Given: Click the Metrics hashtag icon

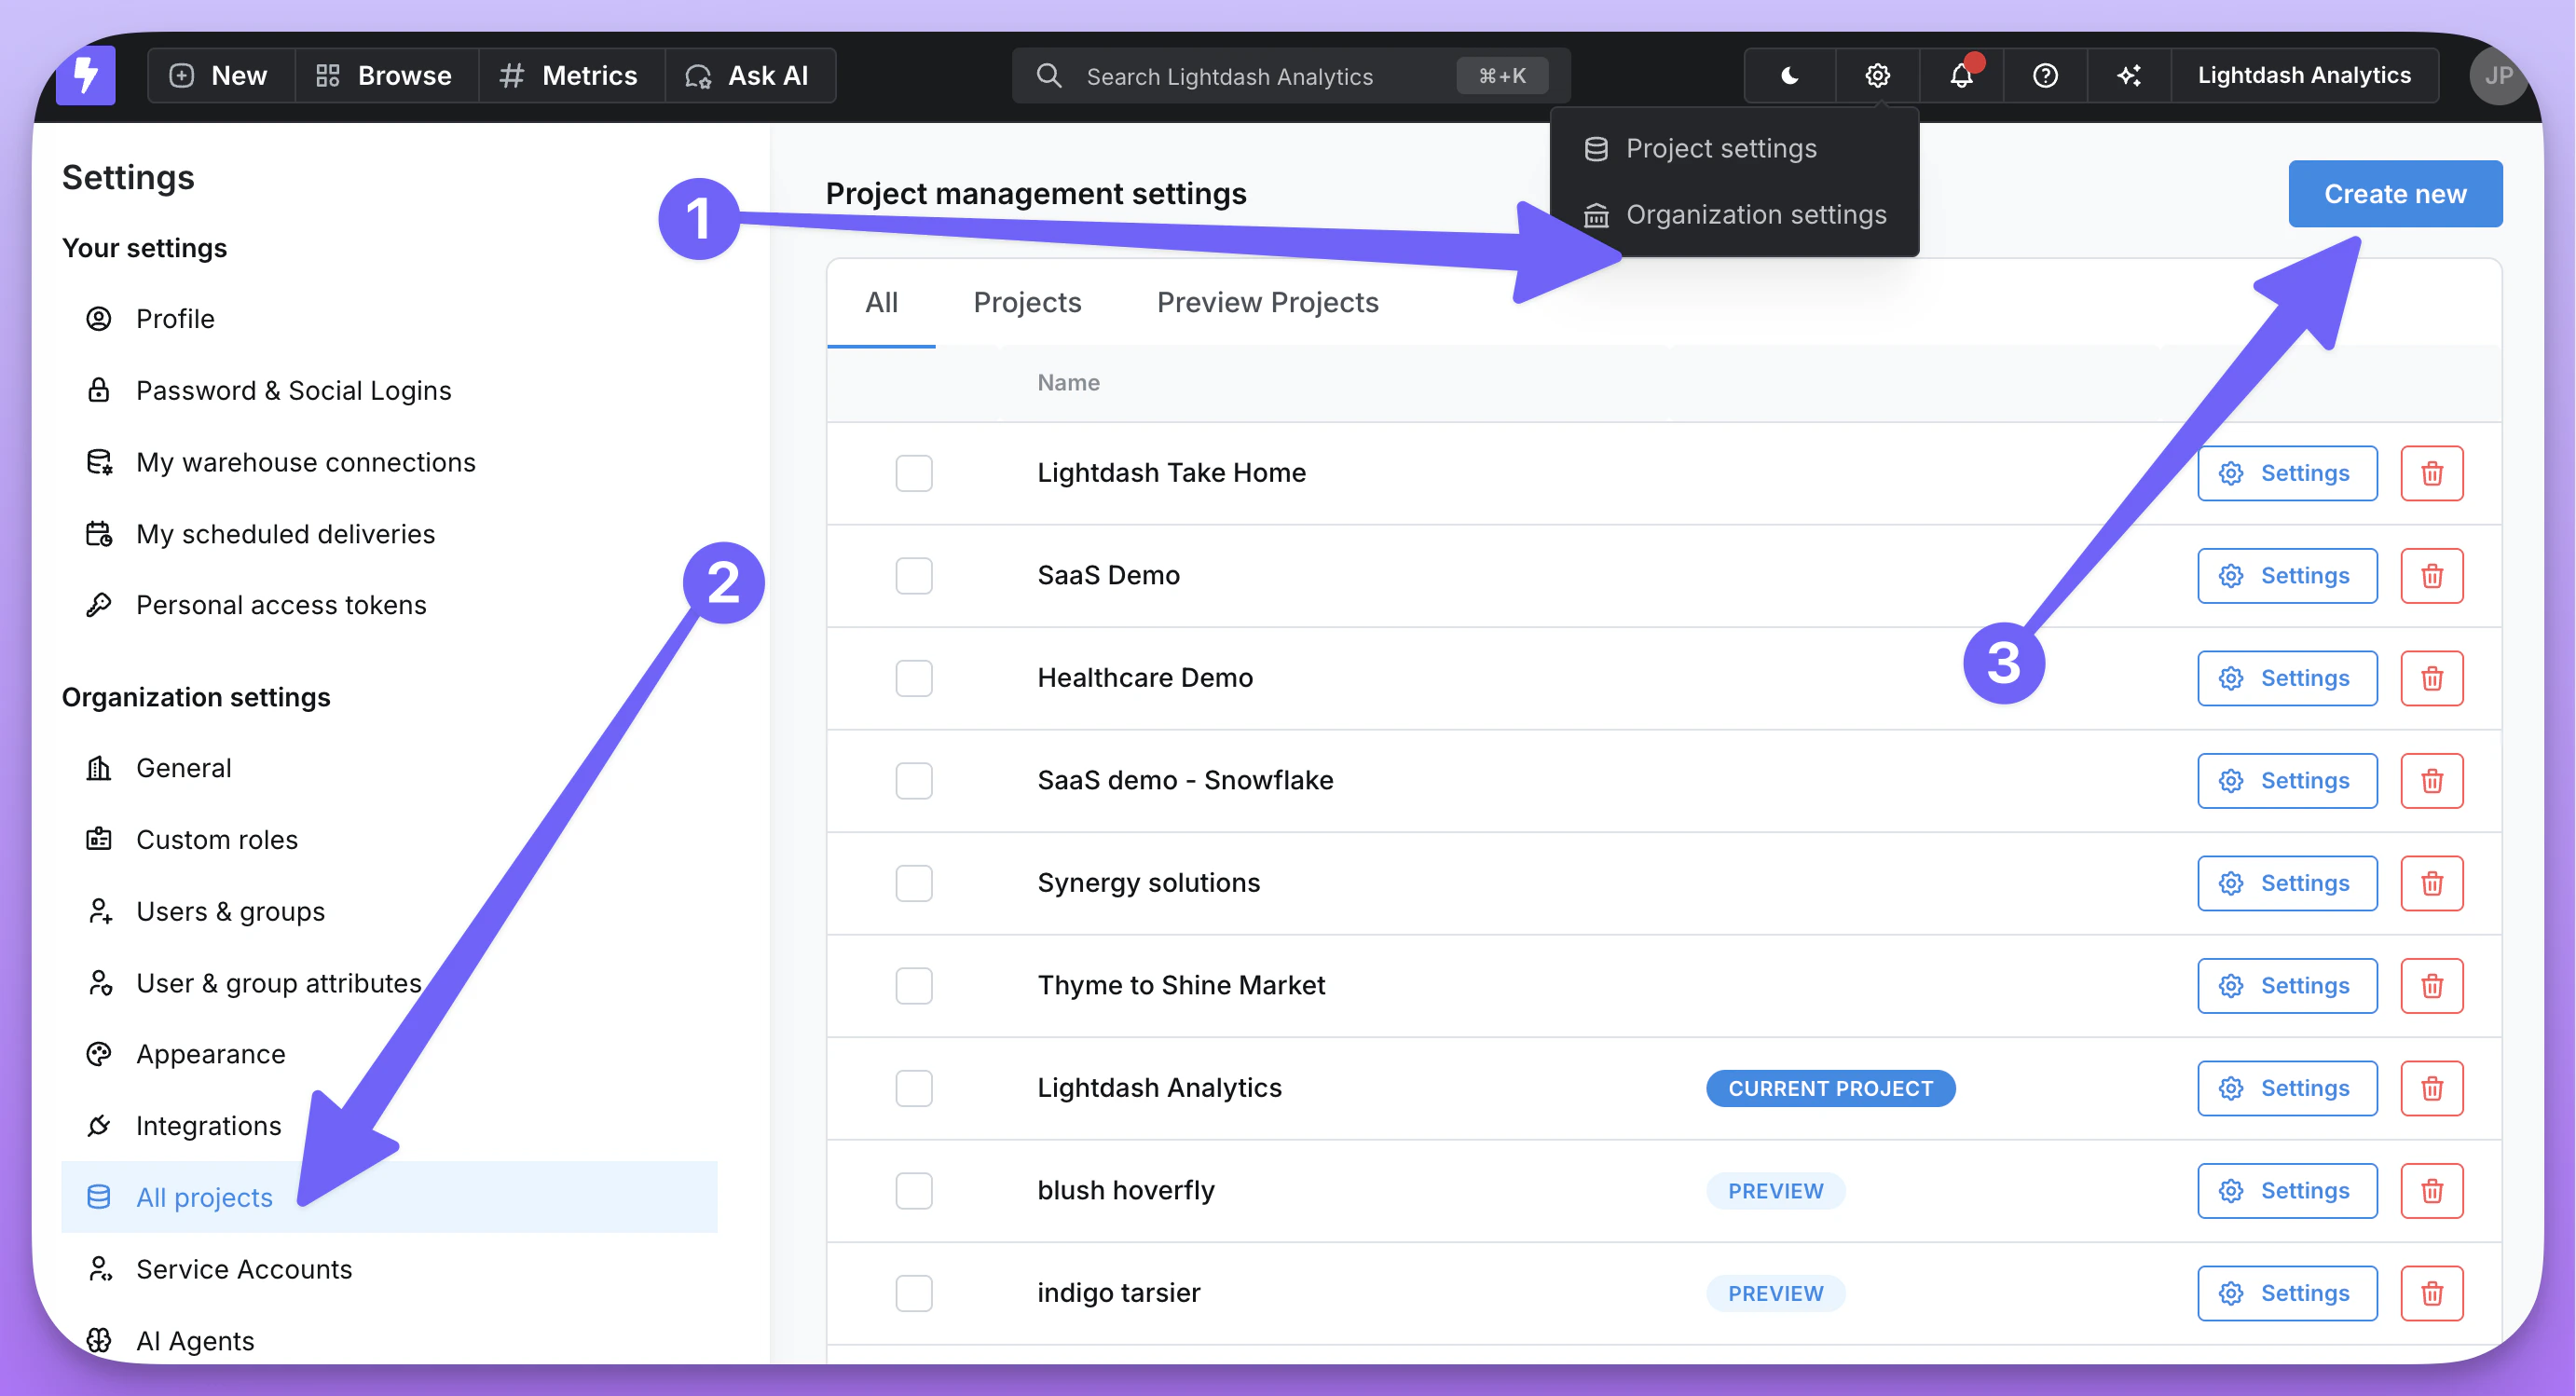Looking at the screenshot, I should click(512, 75).
